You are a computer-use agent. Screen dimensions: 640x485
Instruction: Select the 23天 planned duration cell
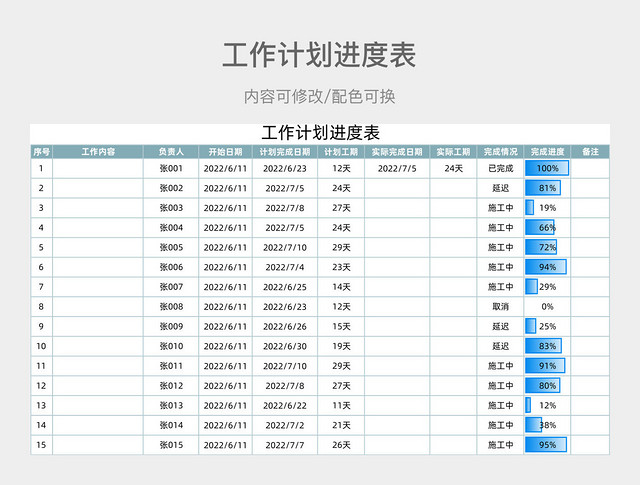pyautogui.click(x=341, y=267)
